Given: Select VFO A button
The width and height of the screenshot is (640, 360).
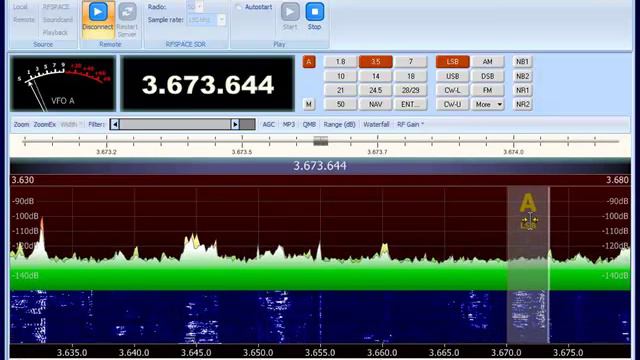Looking at the screenshot, I should point(309,62).
